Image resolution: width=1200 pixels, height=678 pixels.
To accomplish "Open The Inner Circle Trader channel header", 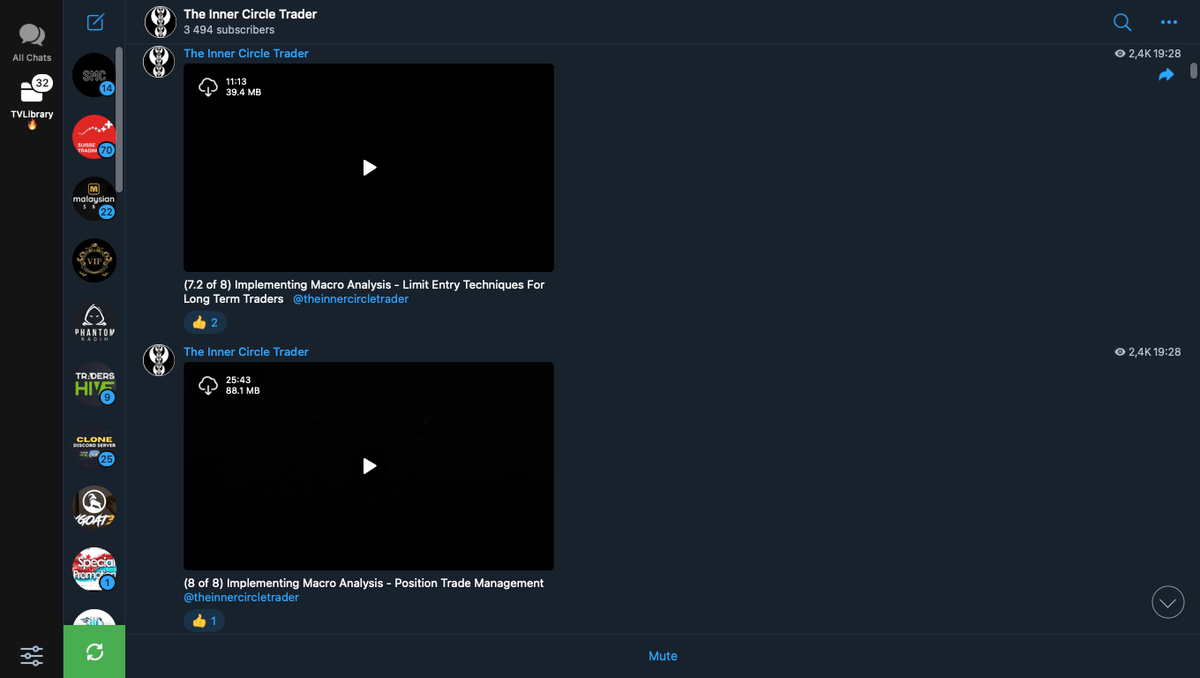I will [x=250, y=22].
